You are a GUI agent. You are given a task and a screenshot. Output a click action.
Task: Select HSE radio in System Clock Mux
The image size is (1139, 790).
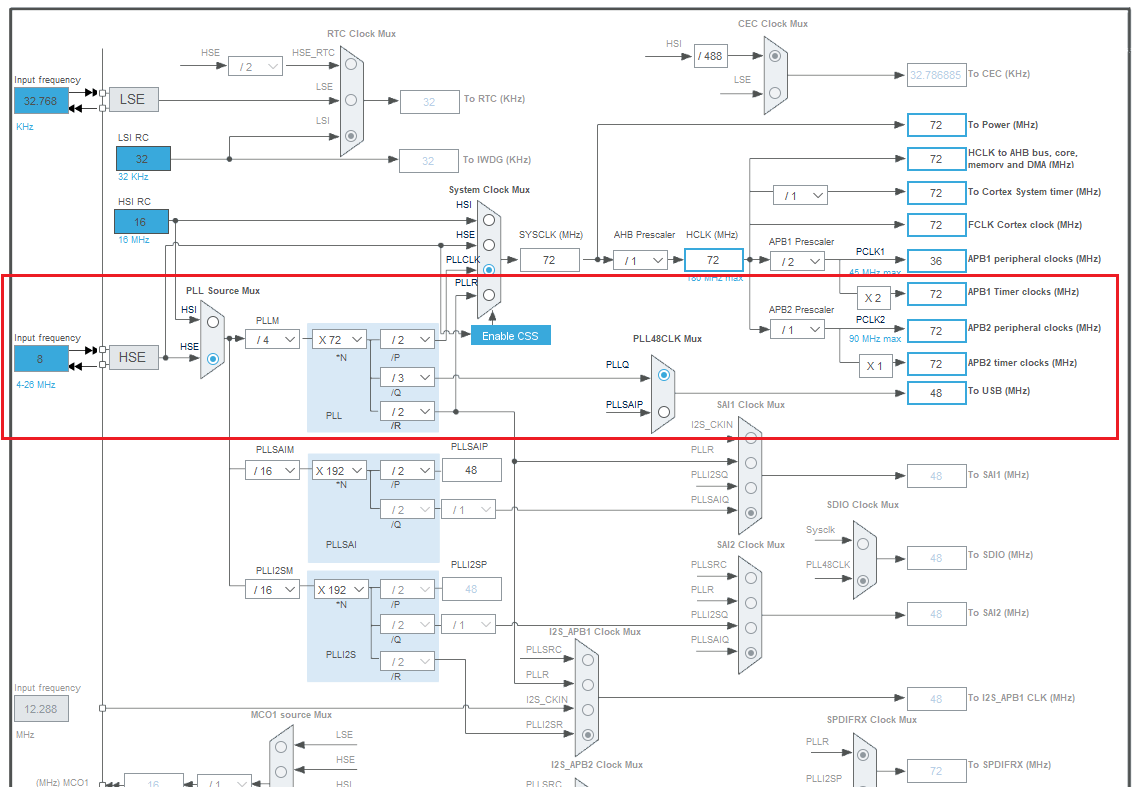coord(489,245)
